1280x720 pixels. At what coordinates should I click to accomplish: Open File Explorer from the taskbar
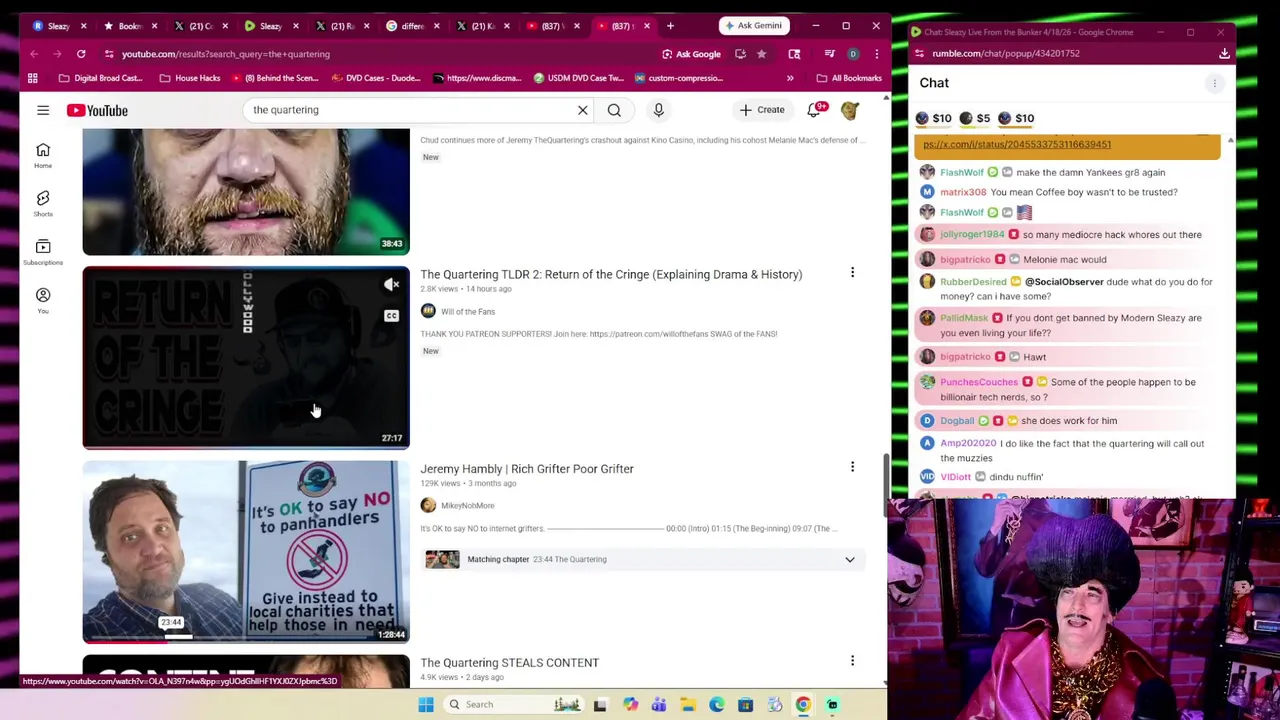pos(688,705)
